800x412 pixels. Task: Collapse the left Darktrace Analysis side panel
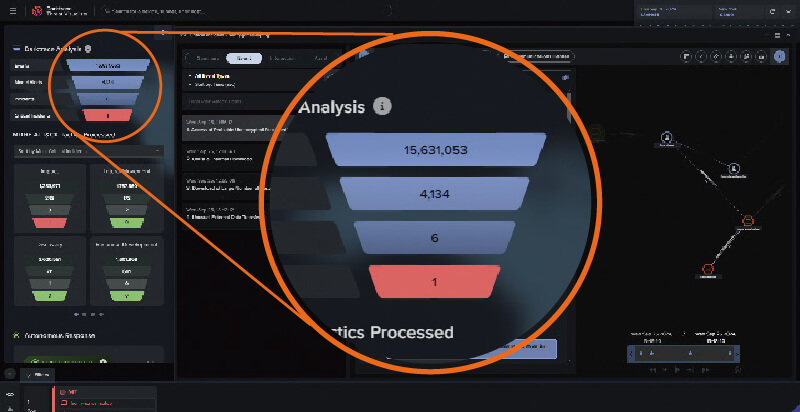[163, 32]
